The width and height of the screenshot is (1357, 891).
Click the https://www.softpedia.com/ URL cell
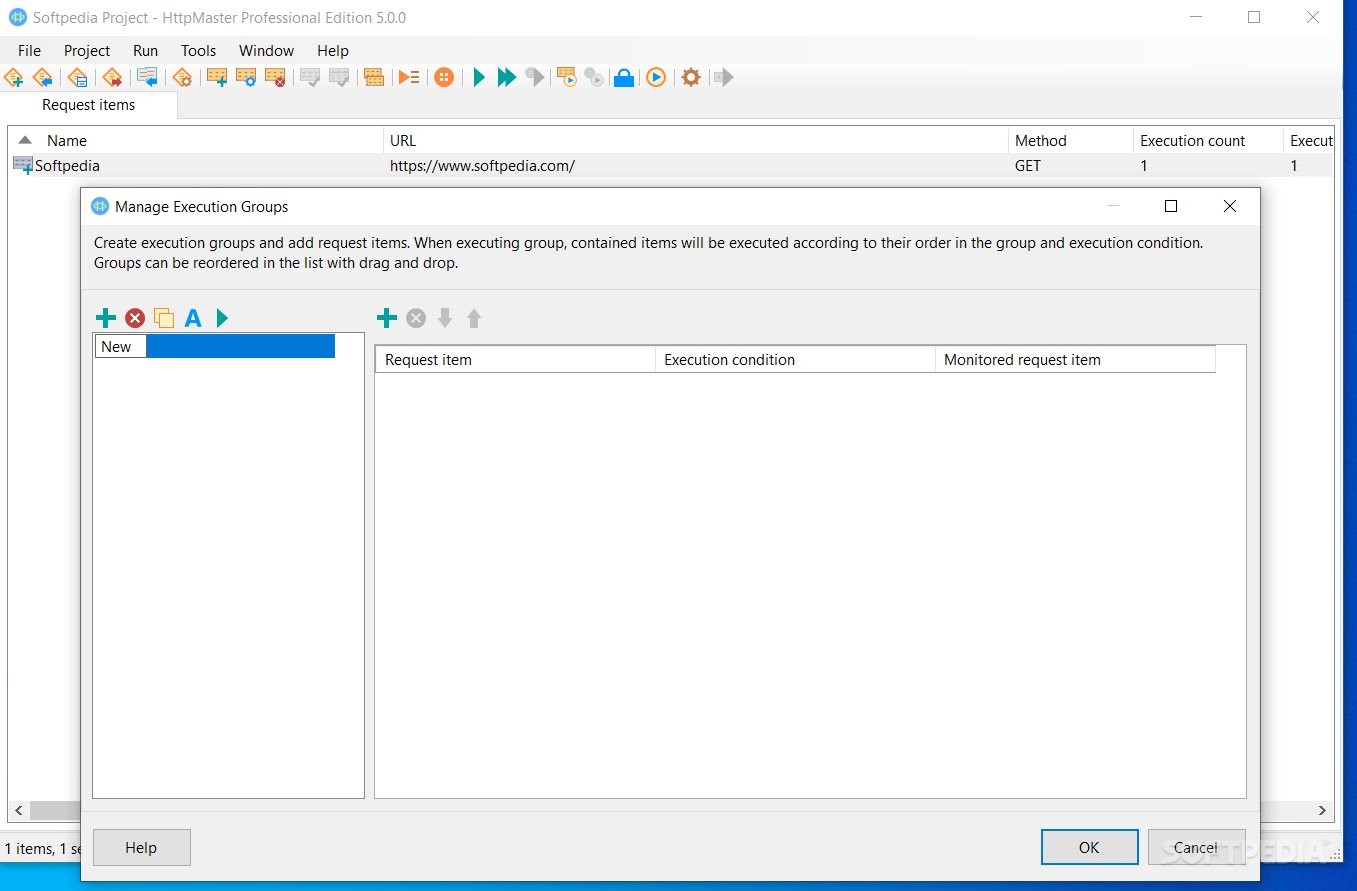(482, 166)
